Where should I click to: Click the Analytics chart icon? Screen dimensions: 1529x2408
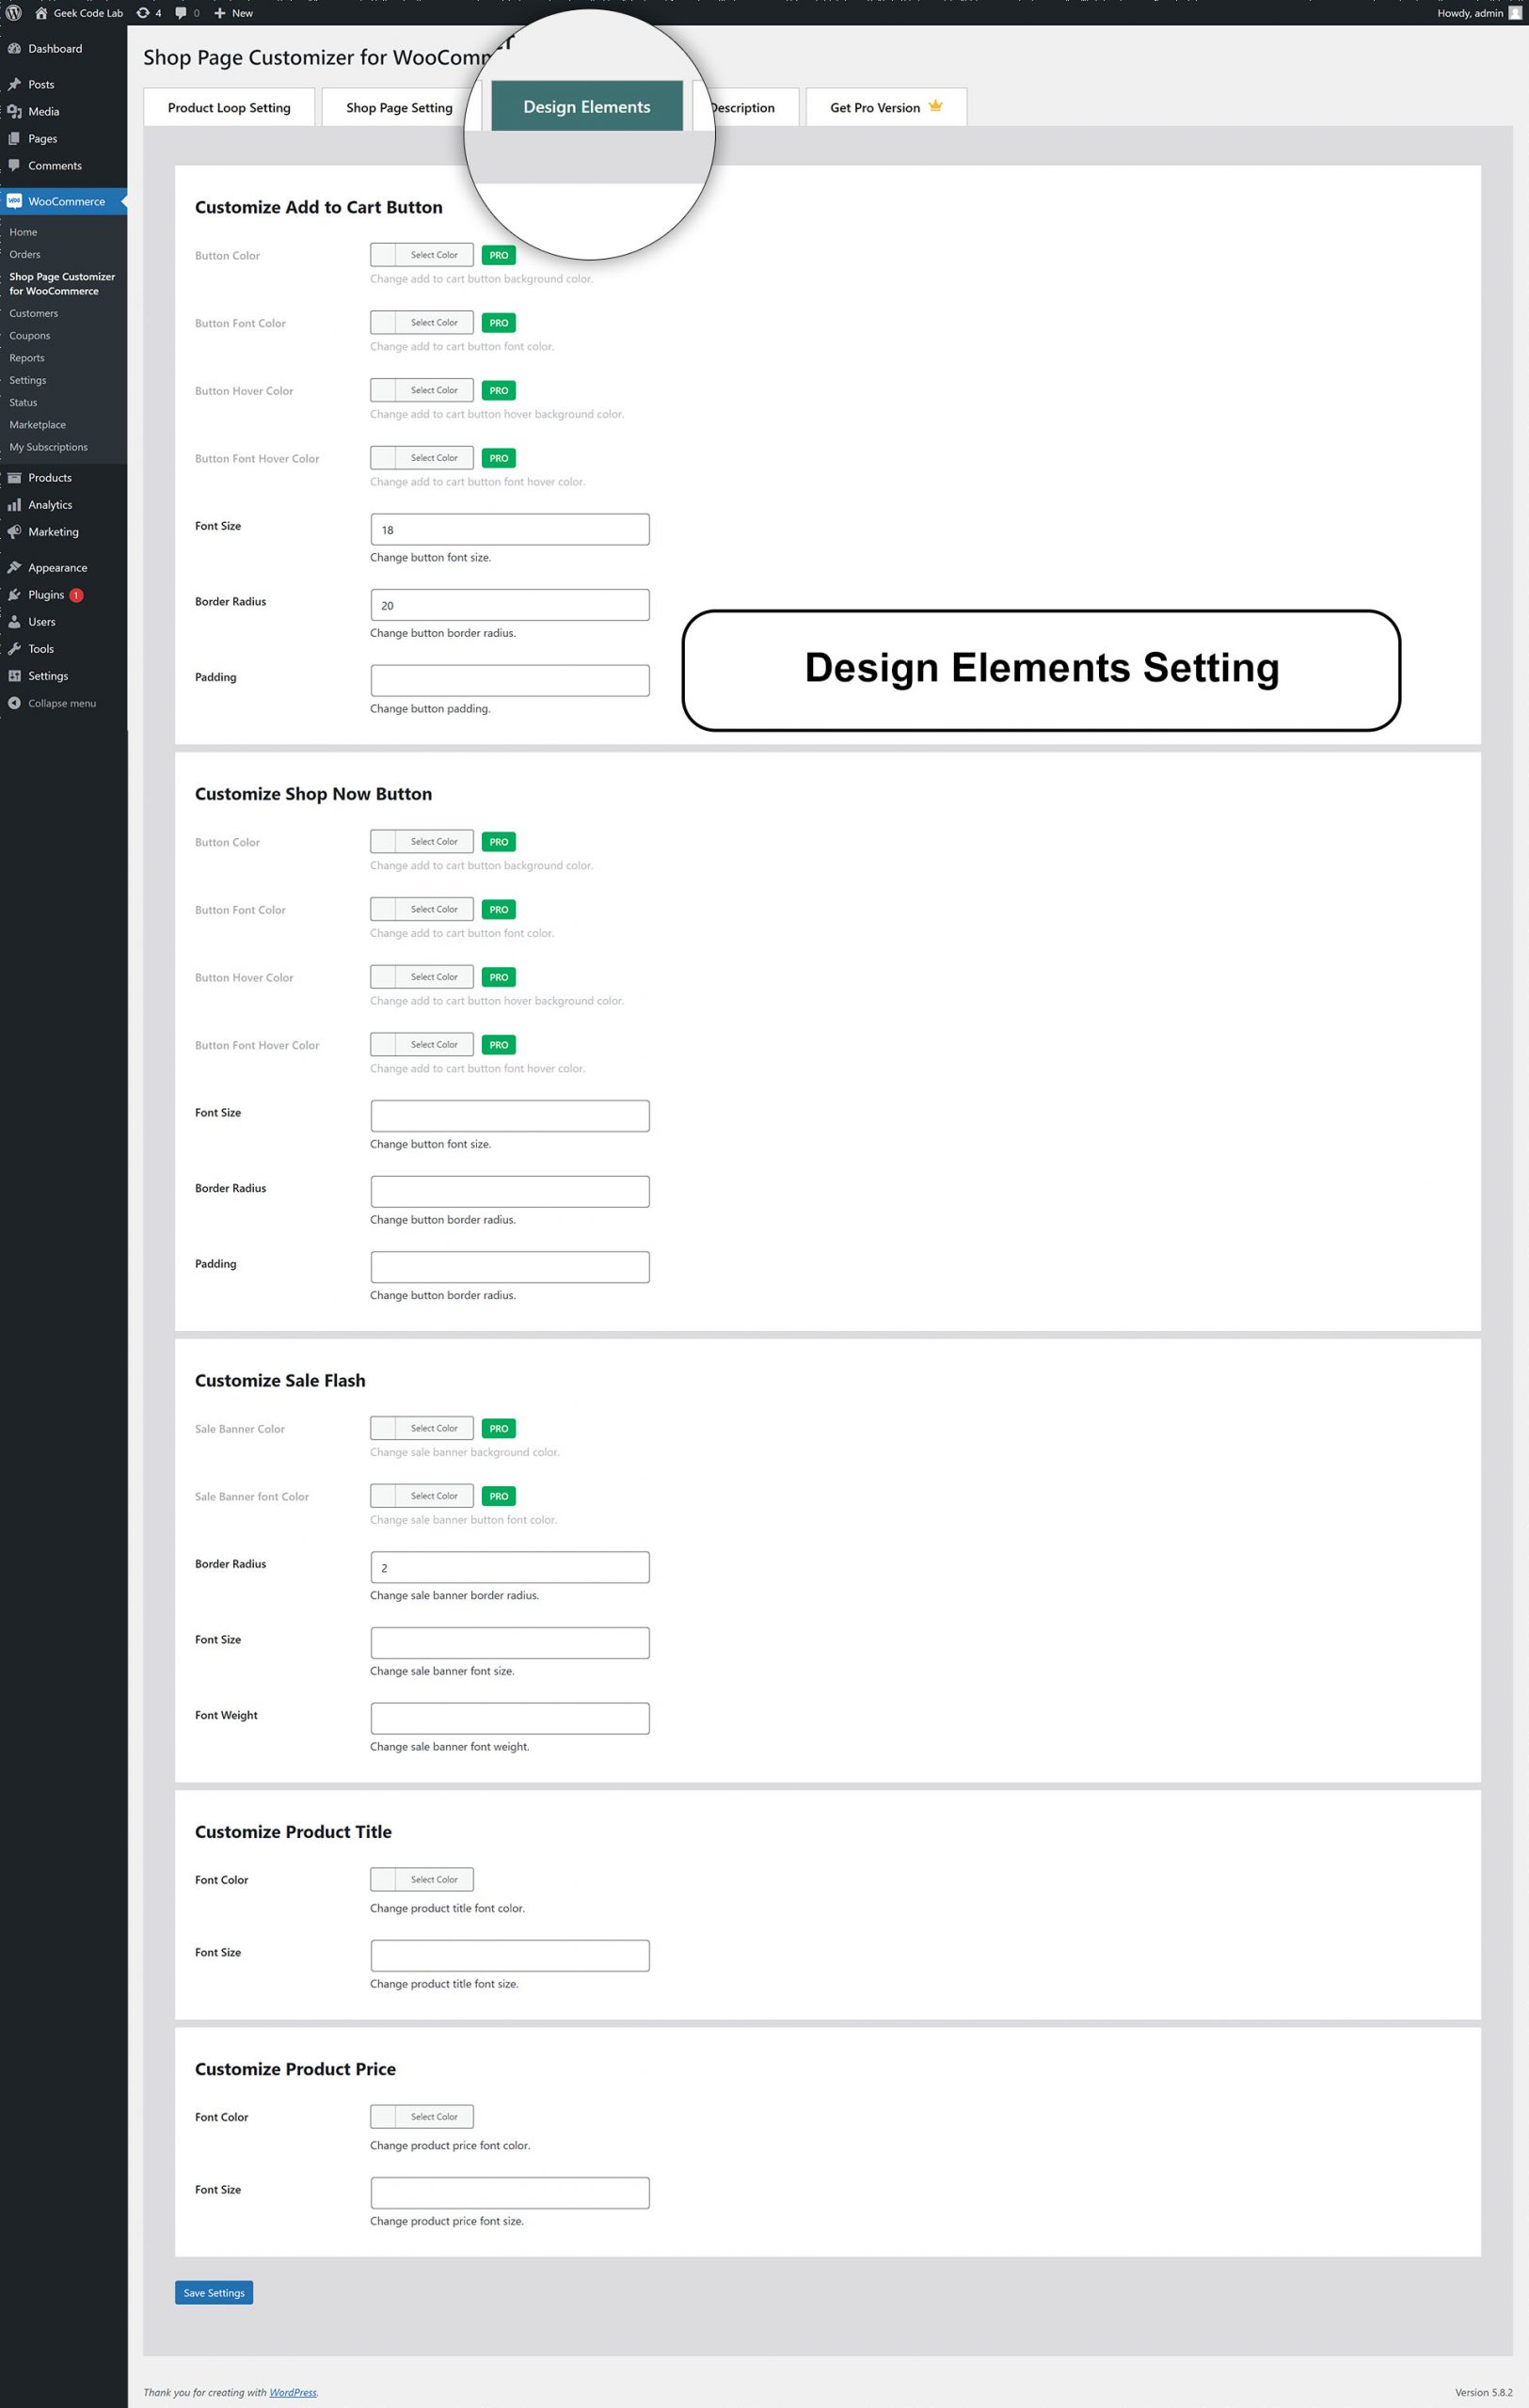[14, 505]
